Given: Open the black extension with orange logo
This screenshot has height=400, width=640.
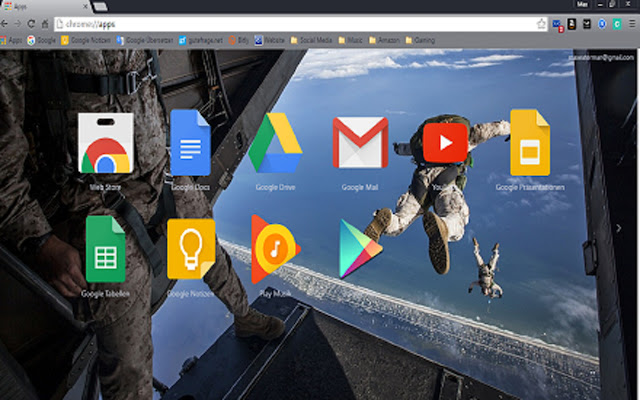Looking at the screenshot, I should coord(572,24).
